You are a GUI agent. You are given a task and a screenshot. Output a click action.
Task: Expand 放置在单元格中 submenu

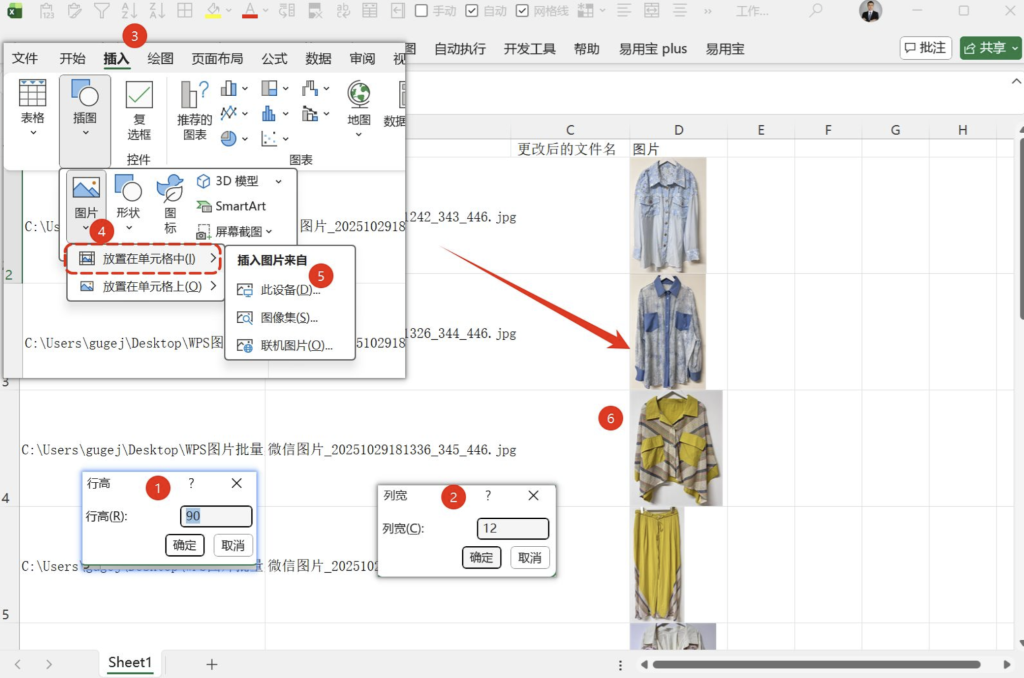144,259
